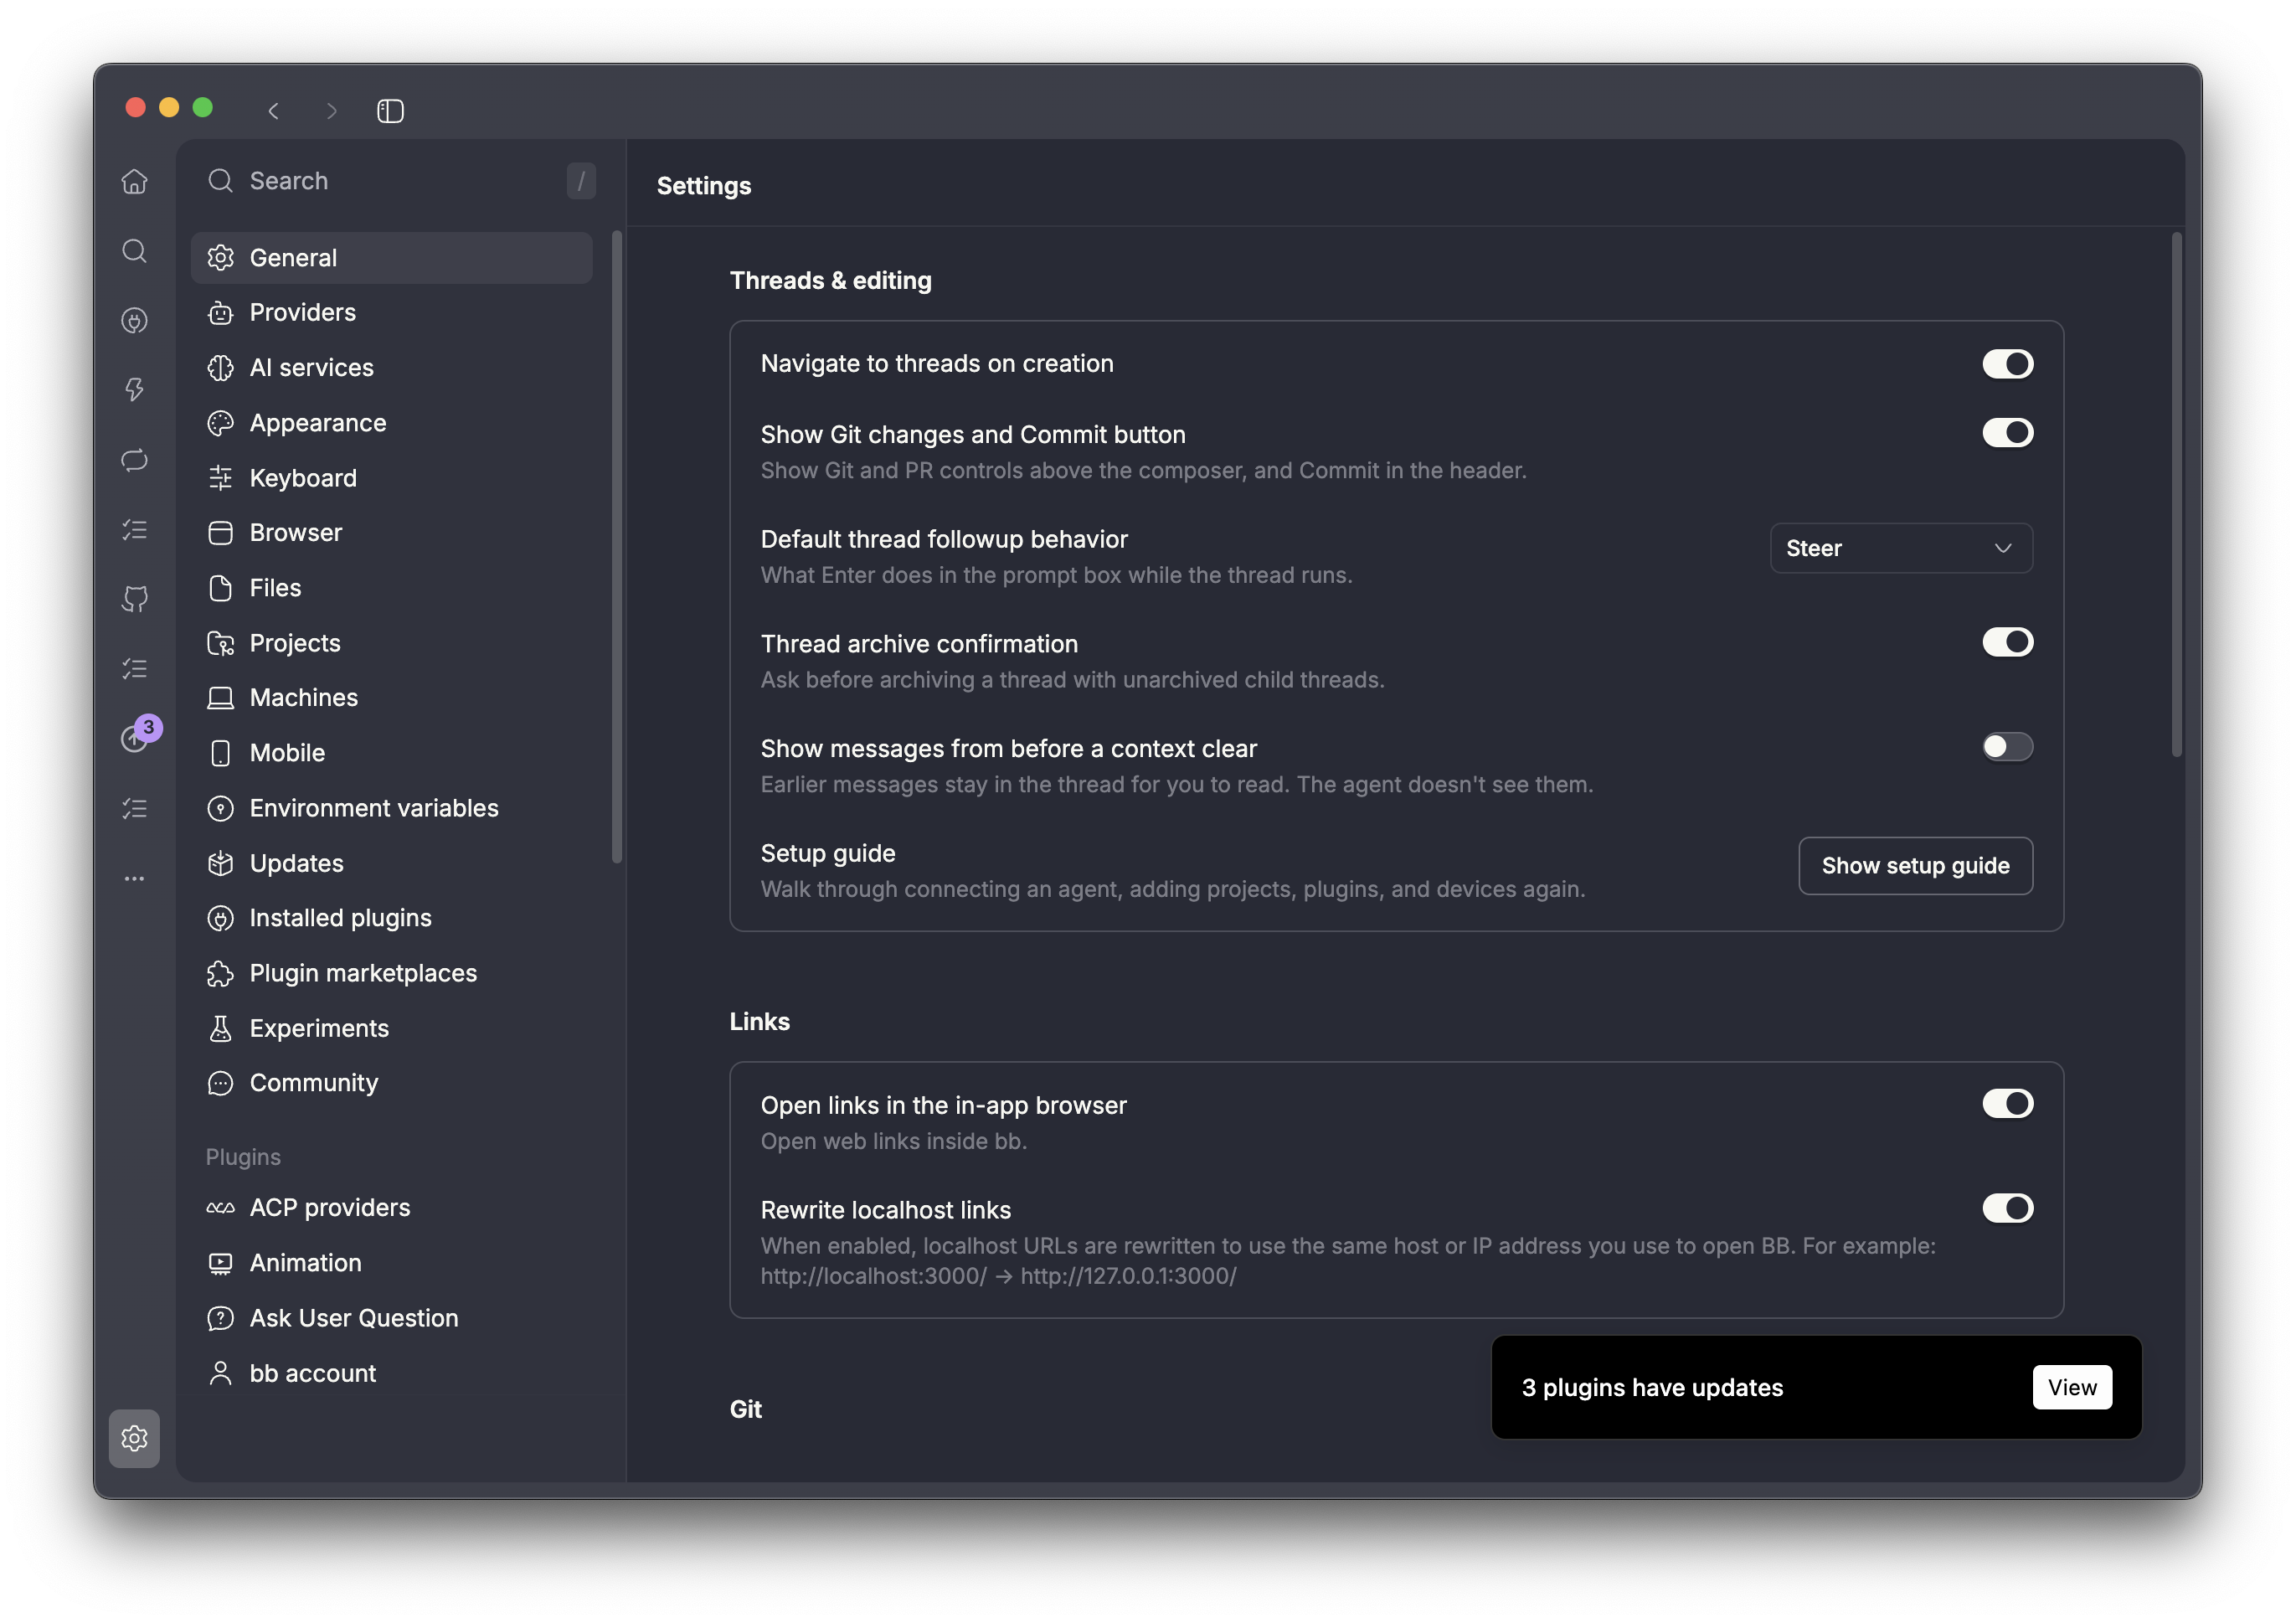Open ACP providers plugin settings
This screenshot has width=2296, height=1623.
pyautogui.click(x=391, y=1208)
